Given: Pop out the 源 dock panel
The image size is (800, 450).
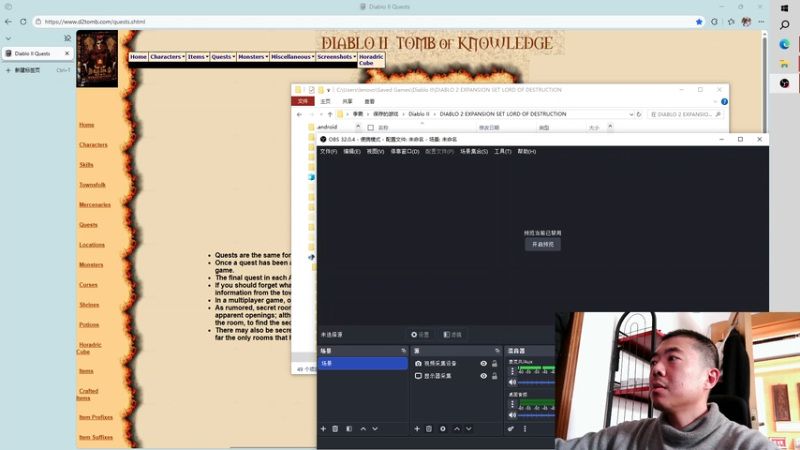Looking at the screenshot, I should 497,351.
